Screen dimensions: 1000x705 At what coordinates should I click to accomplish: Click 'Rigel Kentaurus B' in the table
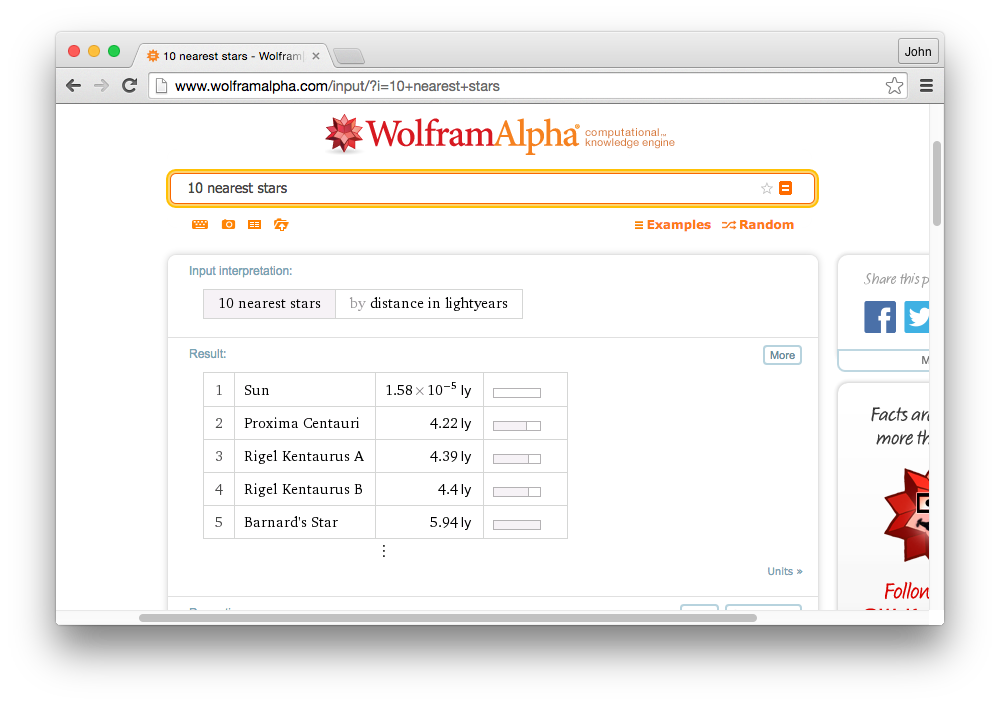[x=303, y=490]
